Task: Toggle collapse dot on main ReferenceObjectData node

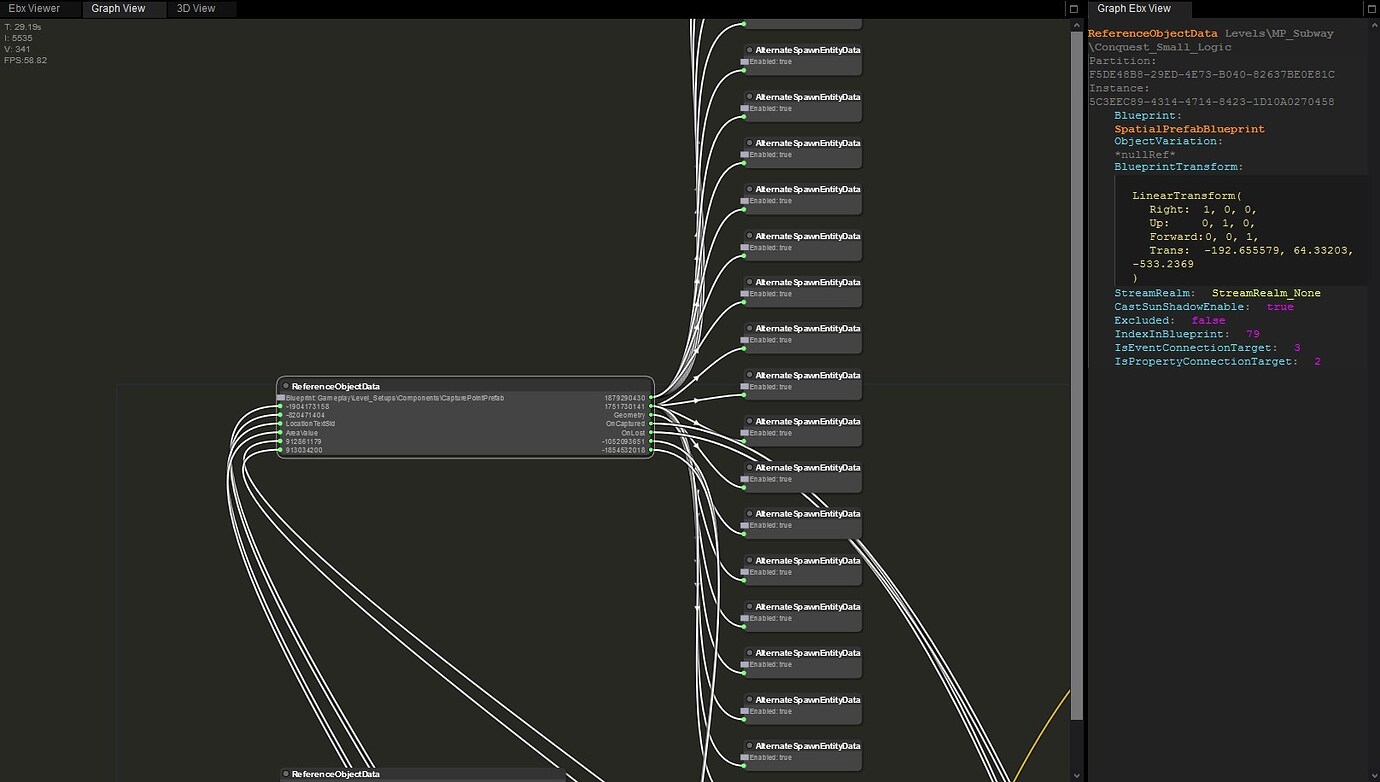Action: 285,386
